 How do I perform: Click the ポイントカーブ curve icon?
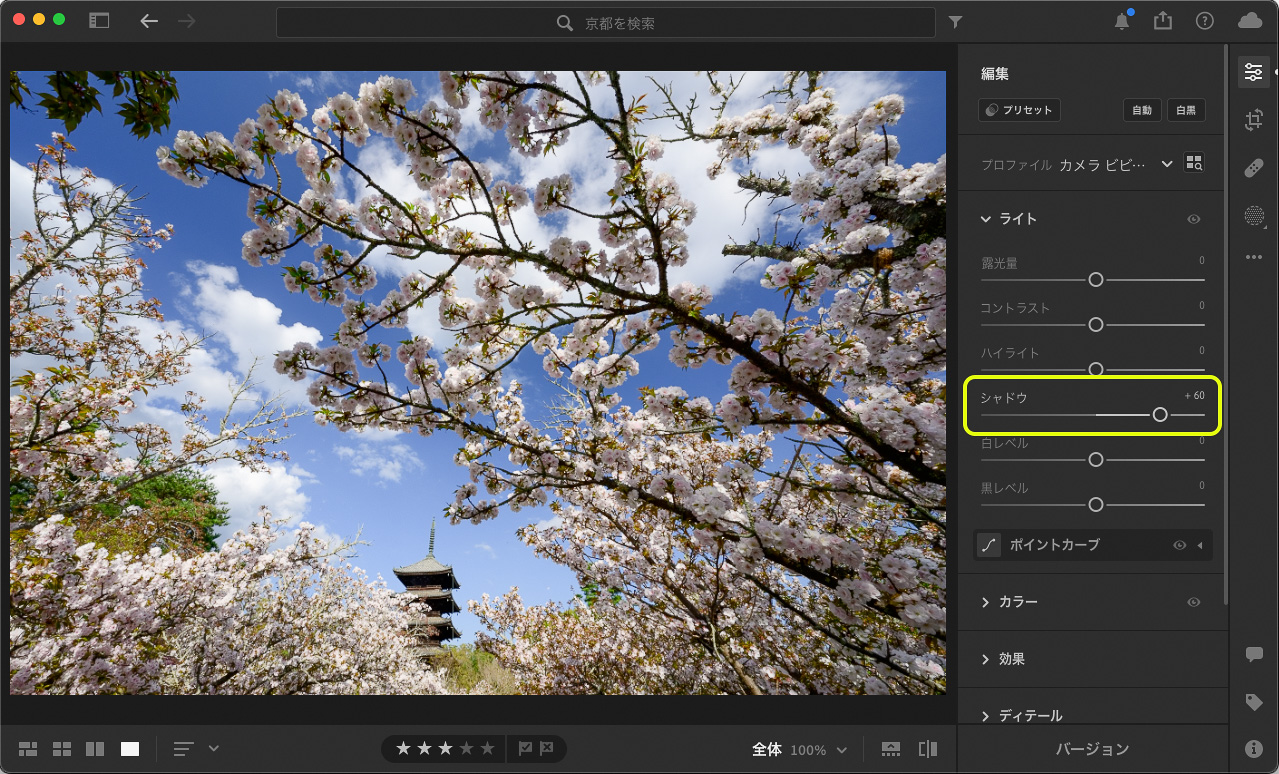pos(989,545)
